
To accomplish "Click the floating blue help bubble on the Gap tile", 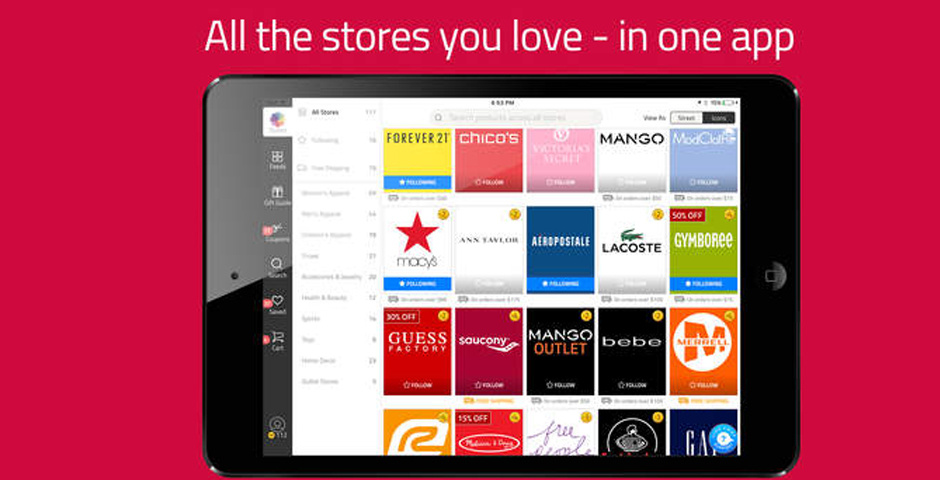I will pyautogui.click(x=722, y=439).
